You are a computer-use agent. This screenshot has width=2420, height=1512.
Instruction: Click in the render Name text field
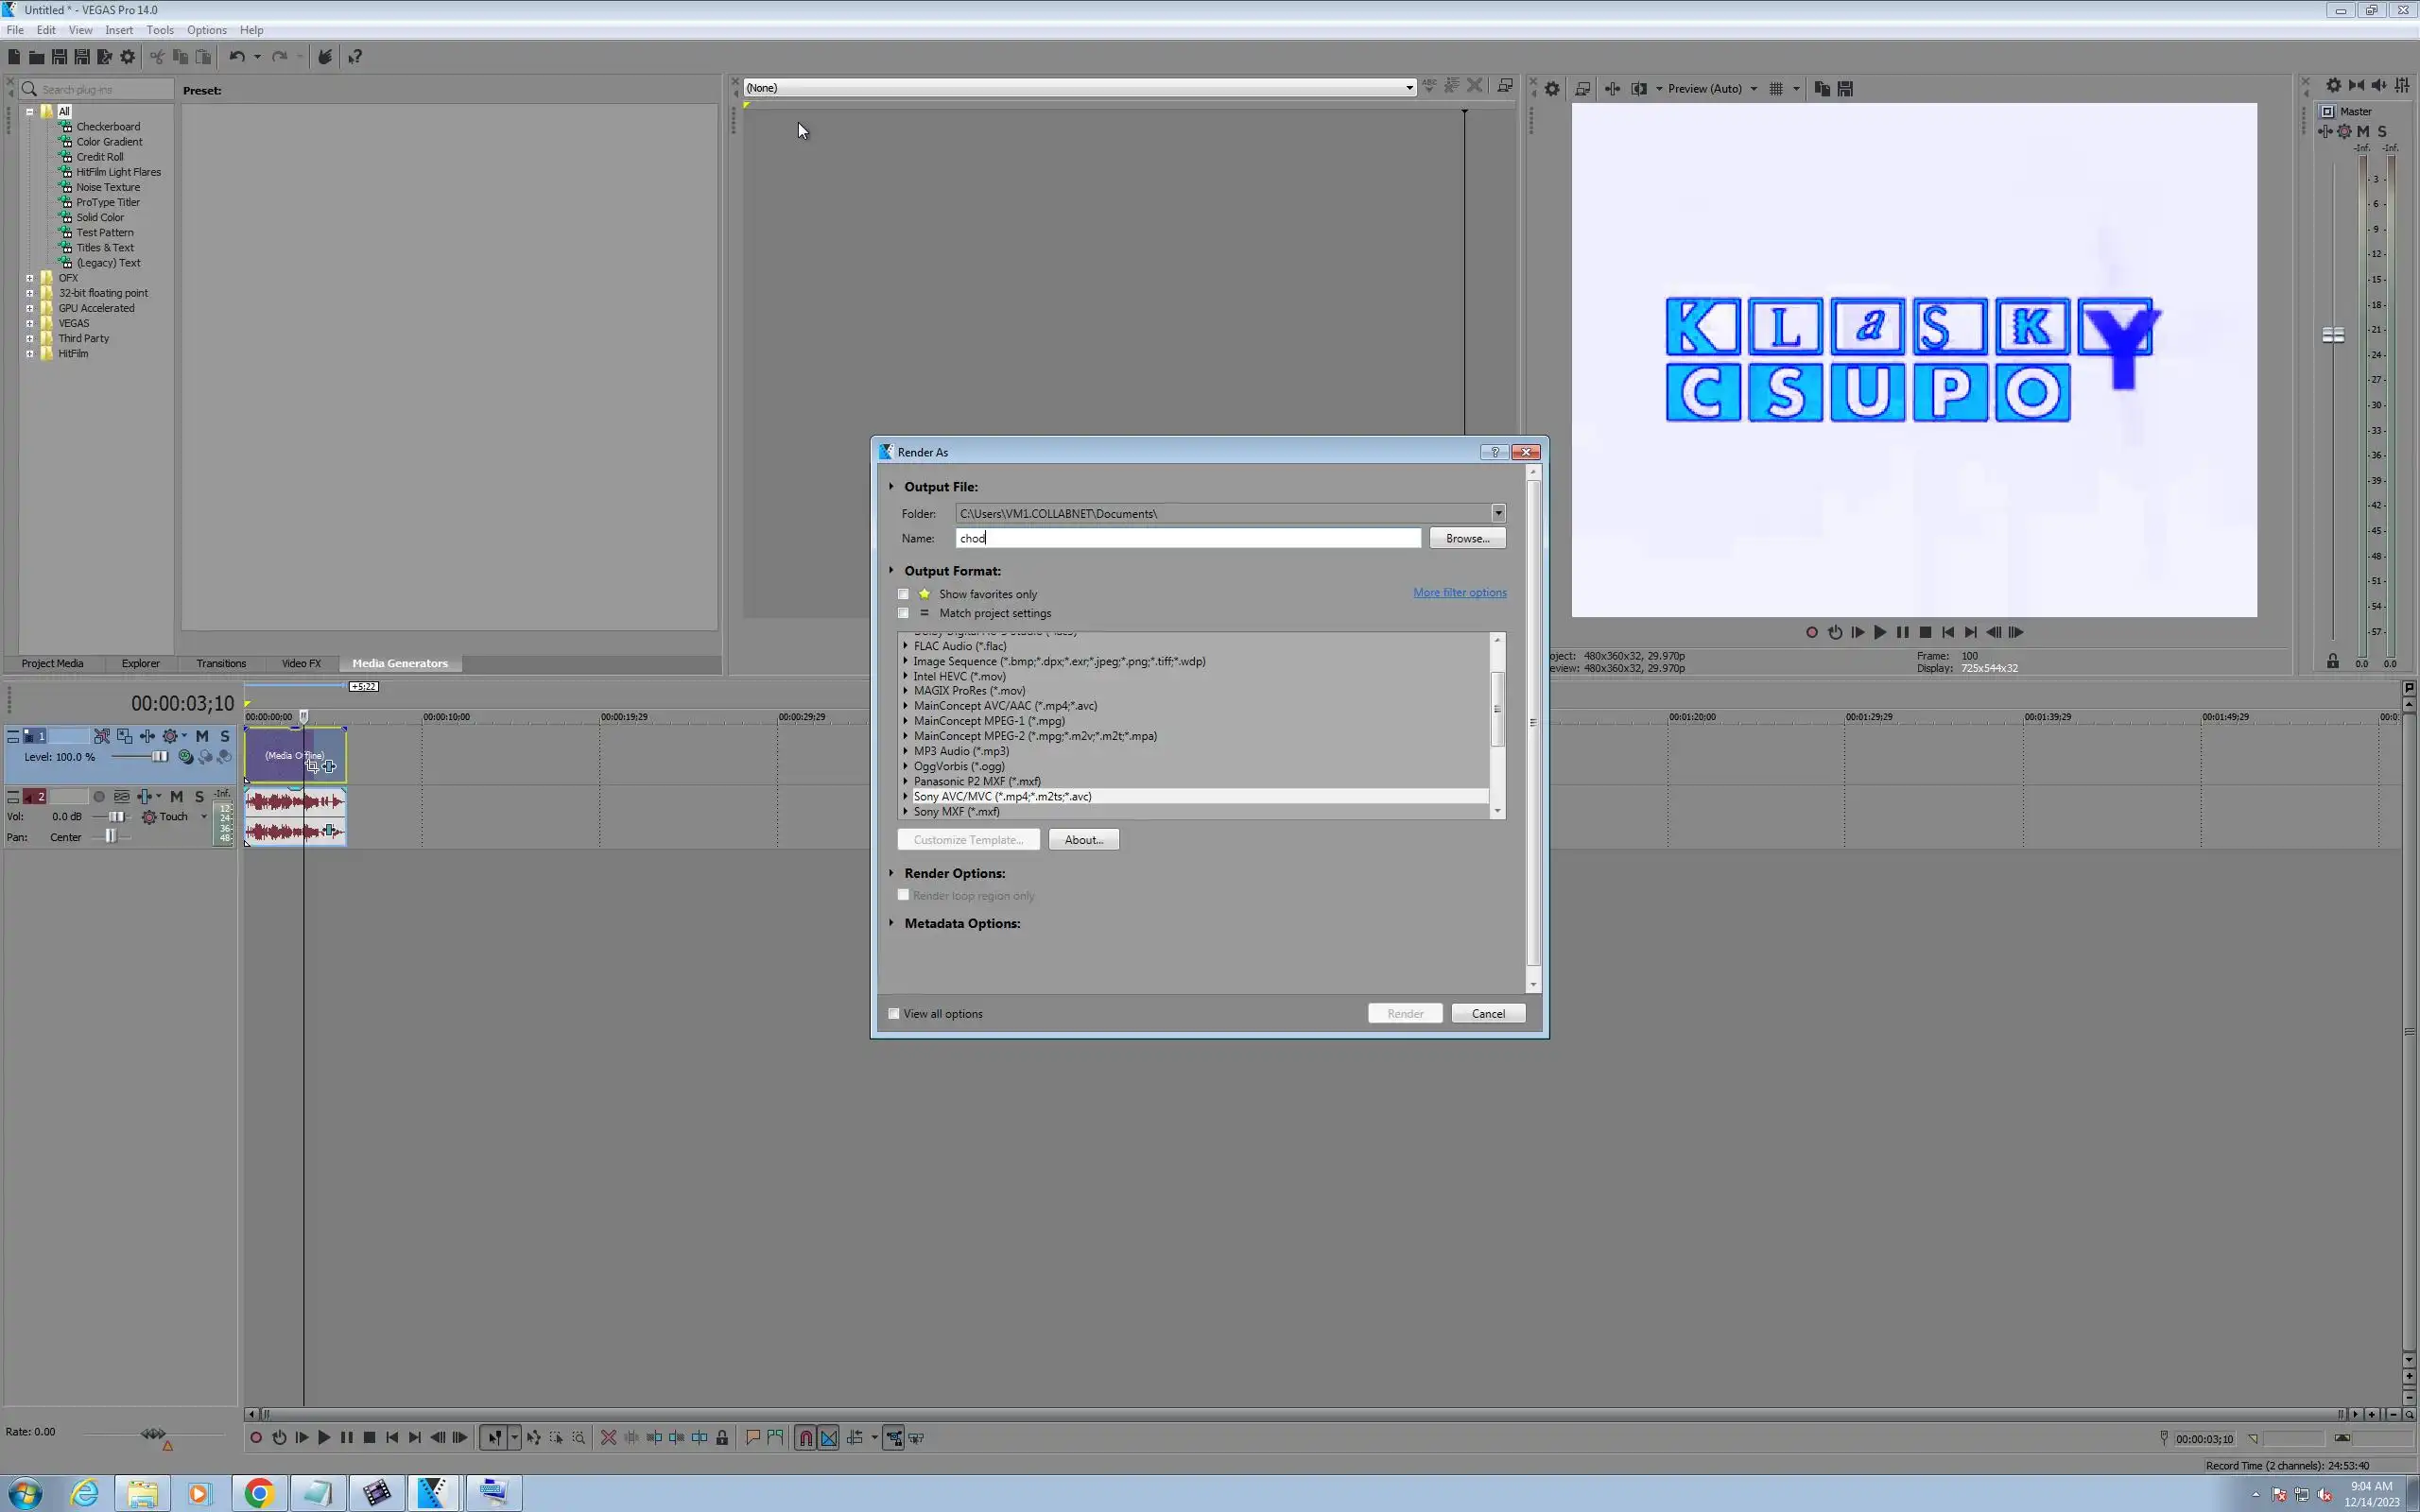(1188, 538)
